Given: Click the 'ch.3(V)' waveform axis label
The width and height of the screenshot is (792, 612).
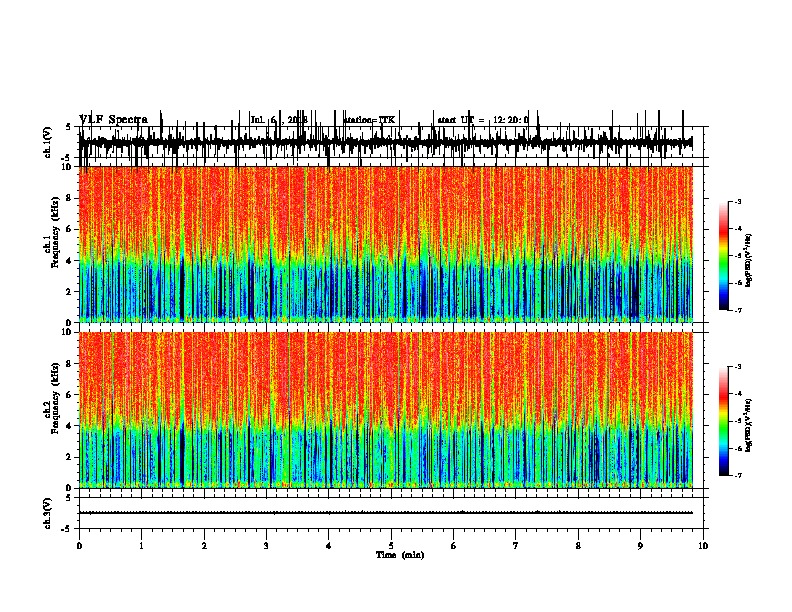Looking at the screenshot, I should [47, 513].
